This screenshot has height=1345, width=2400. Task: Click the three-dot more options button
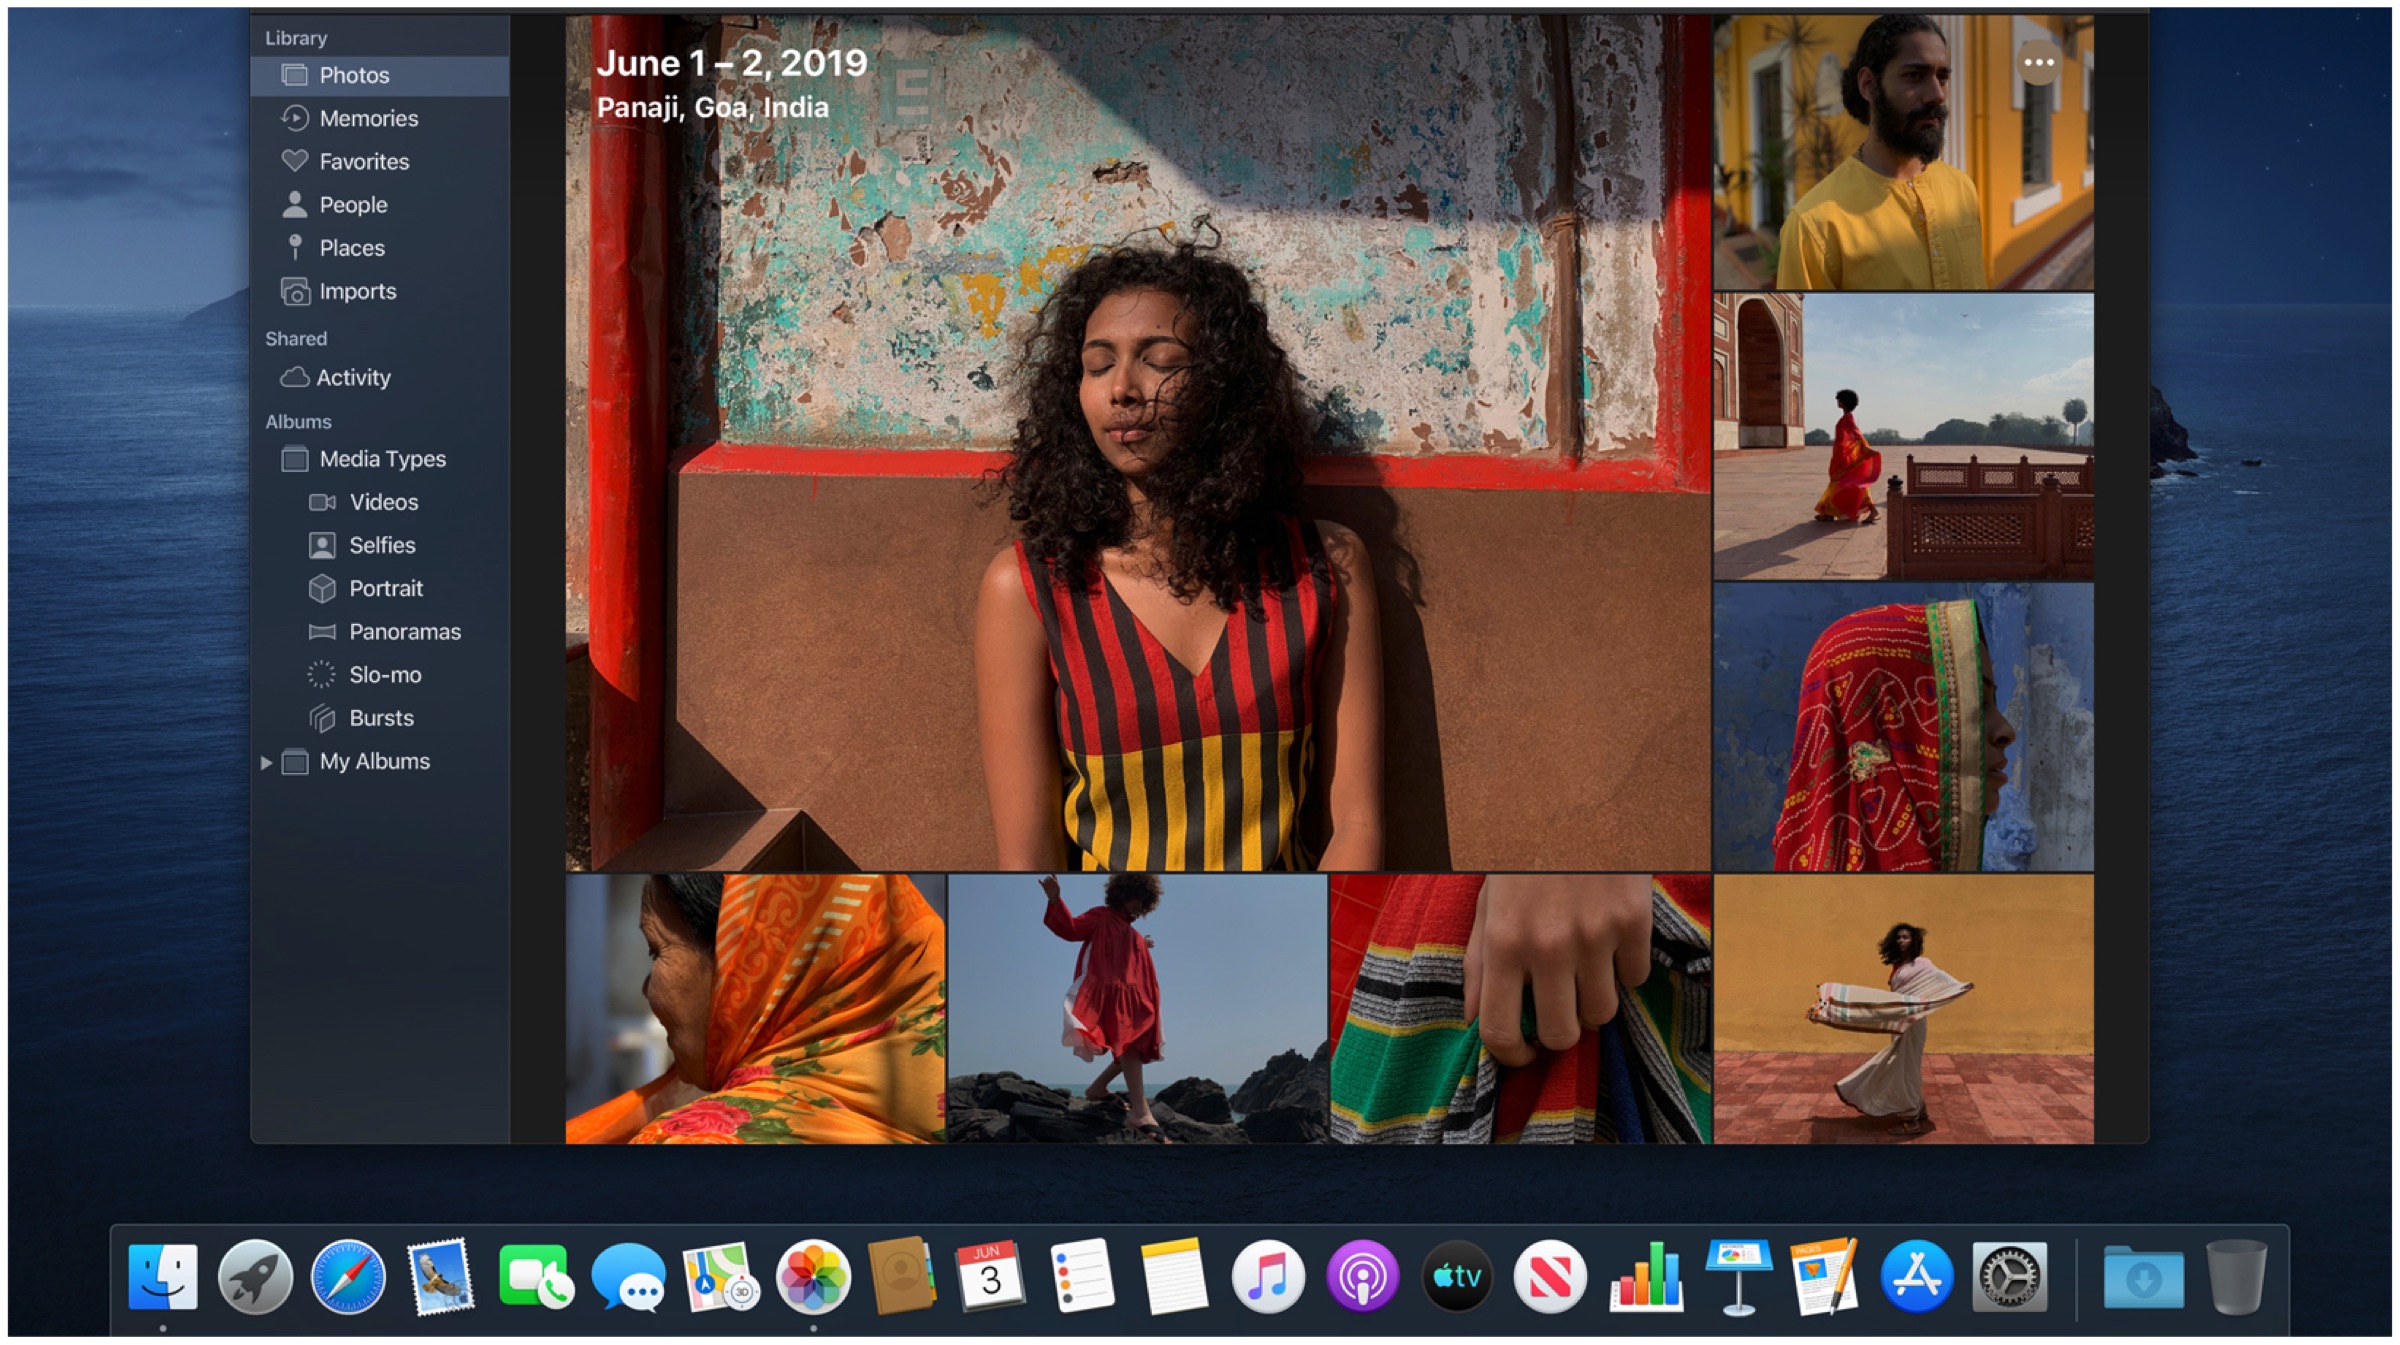tap(2038, 63)
